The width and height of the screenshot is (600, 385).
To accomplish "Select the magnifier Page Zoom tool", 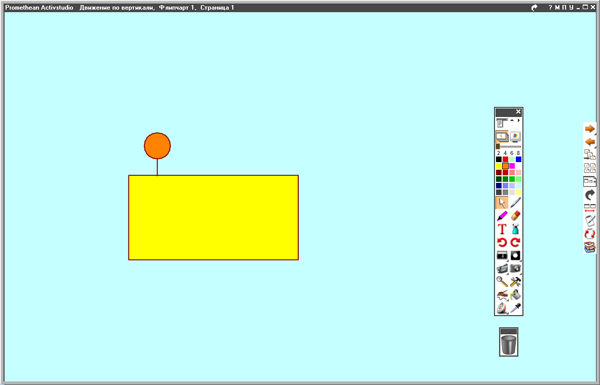I will (502, 282).
